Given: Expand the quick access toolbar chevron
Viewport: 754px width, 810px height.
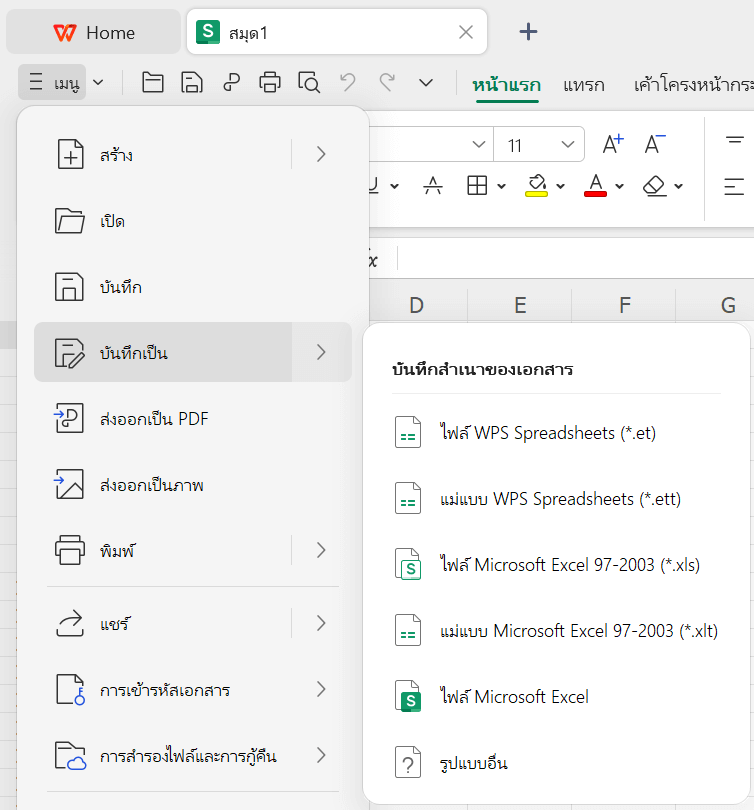Looking at the screenshot, I should tap(426, 83).
